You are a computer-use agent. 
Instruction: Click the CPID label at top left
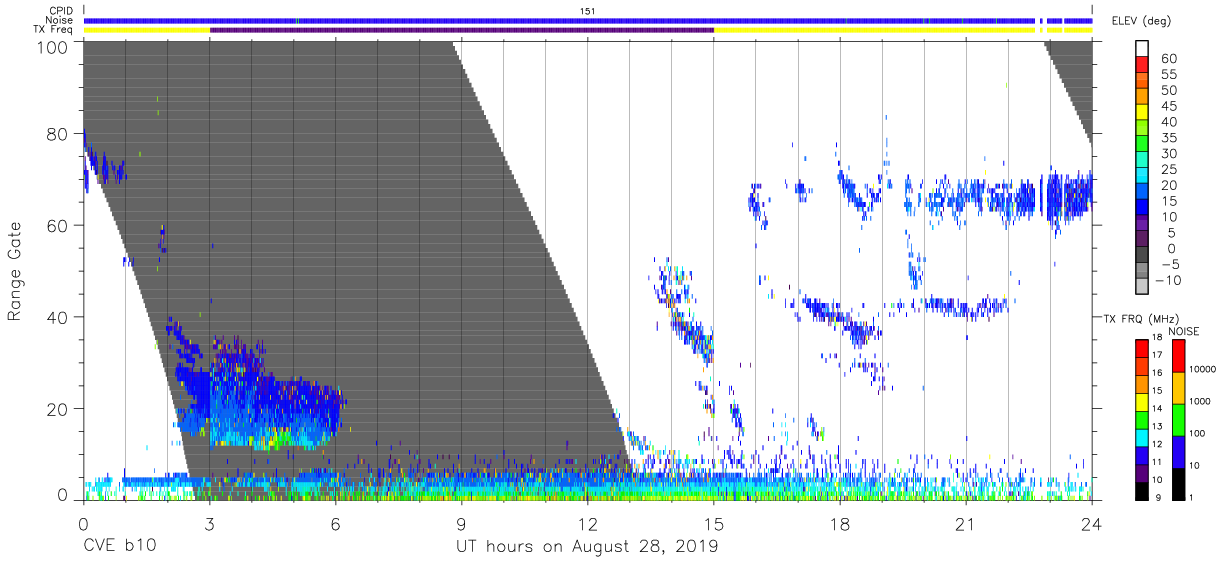click(x=61, y=11)
